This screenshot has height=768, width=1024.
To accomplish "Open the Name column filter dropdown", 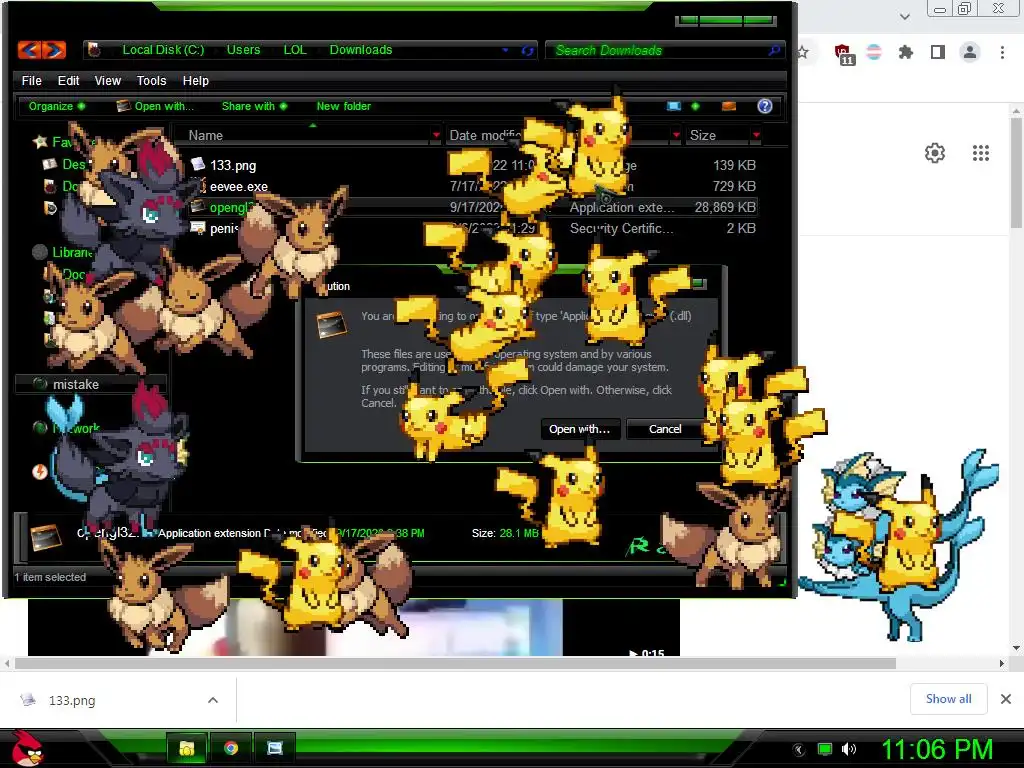I will [436, 135].
